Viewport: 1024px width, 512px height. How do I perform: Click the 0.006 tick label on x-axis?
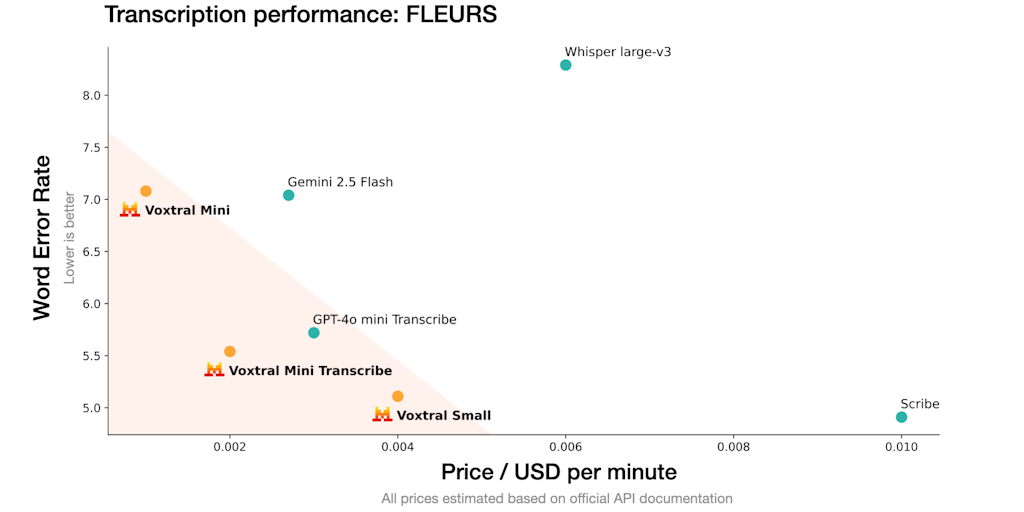pyautogui.click(x=566, y=449)
